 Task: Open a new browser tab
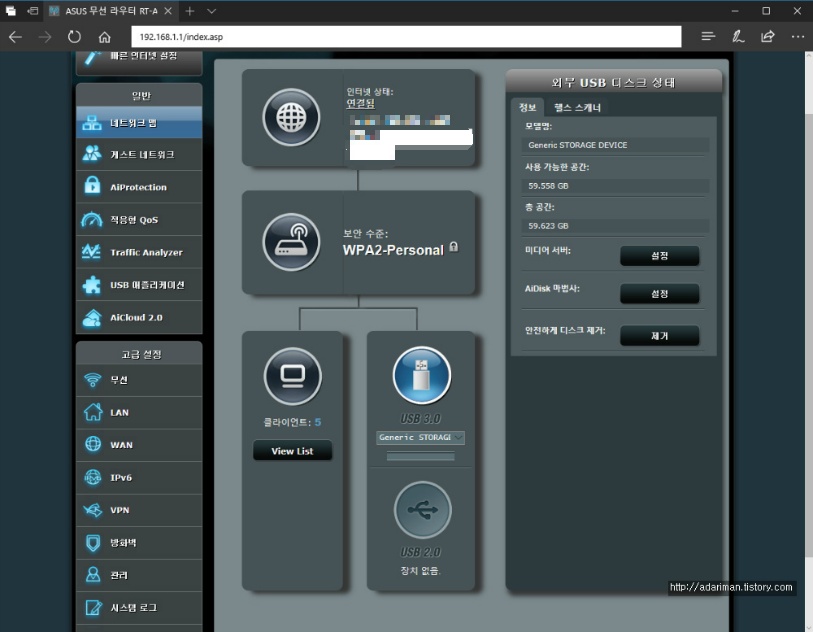click(190, 11)
